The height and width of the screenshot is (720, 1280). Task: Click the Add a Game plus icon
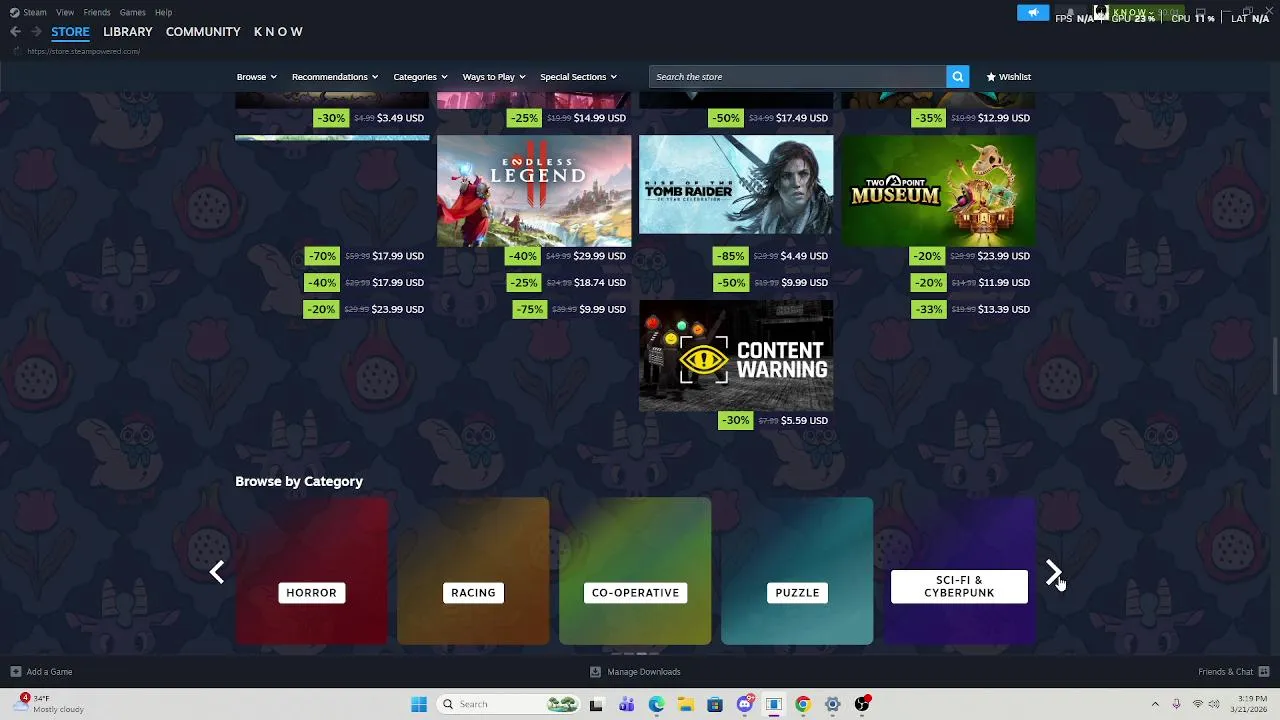15,672
